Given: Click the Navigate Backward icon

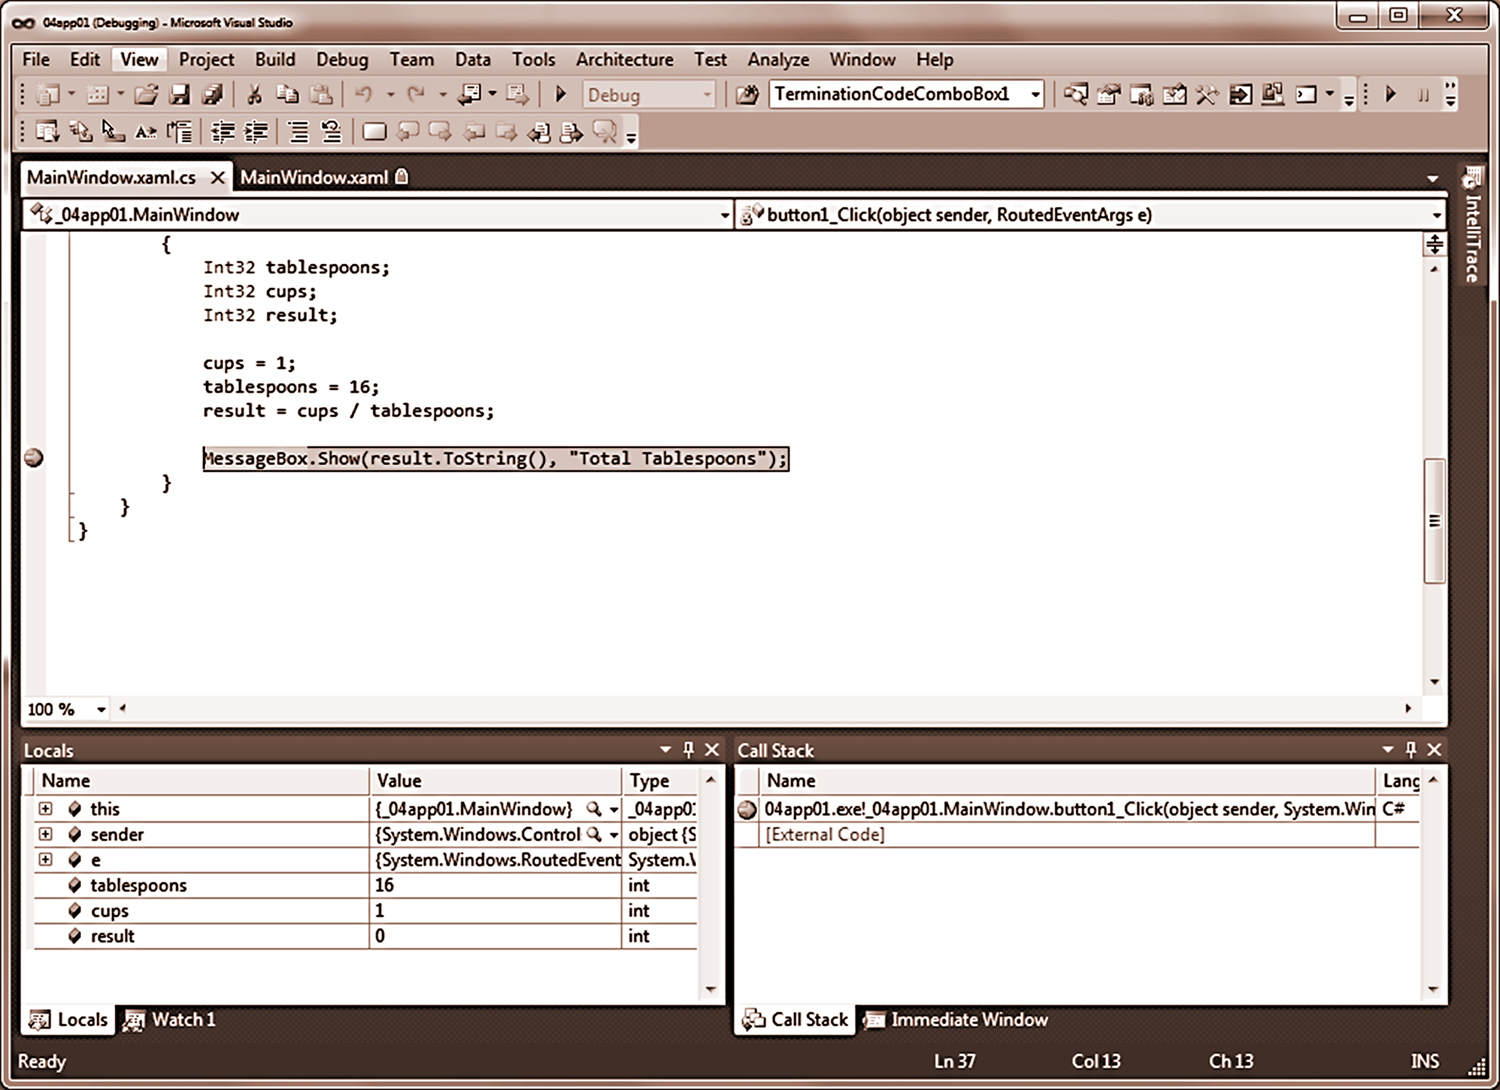Looking at the screenshot, I should tap(469, 95).
